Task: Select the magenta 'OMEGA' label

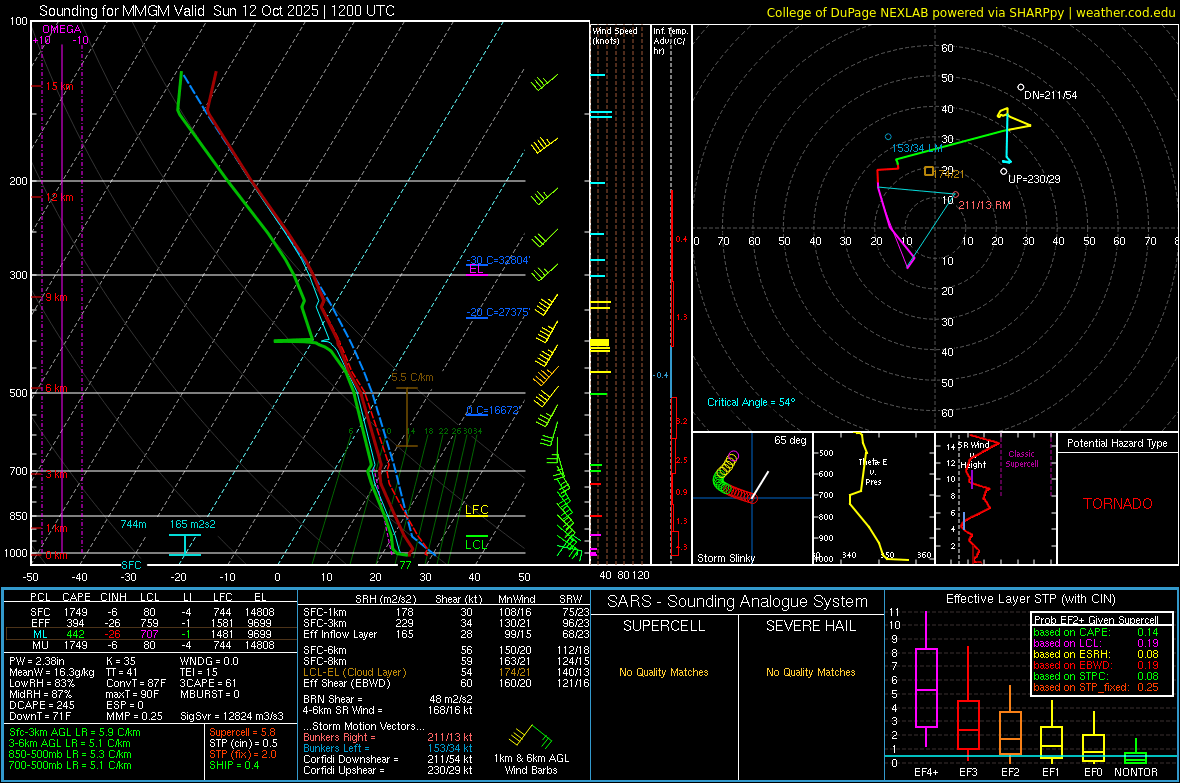Action: (x=62, y=29)
